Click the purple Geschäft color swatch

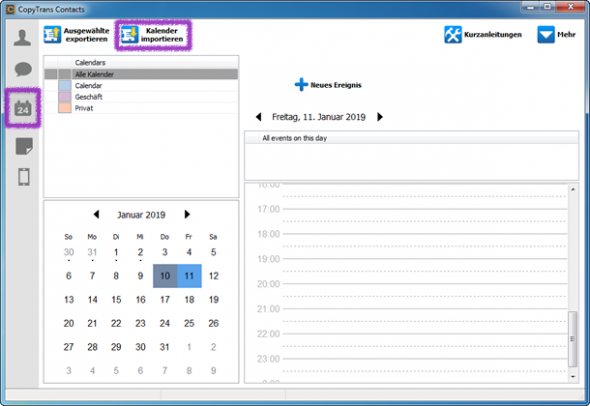point(65,97)
